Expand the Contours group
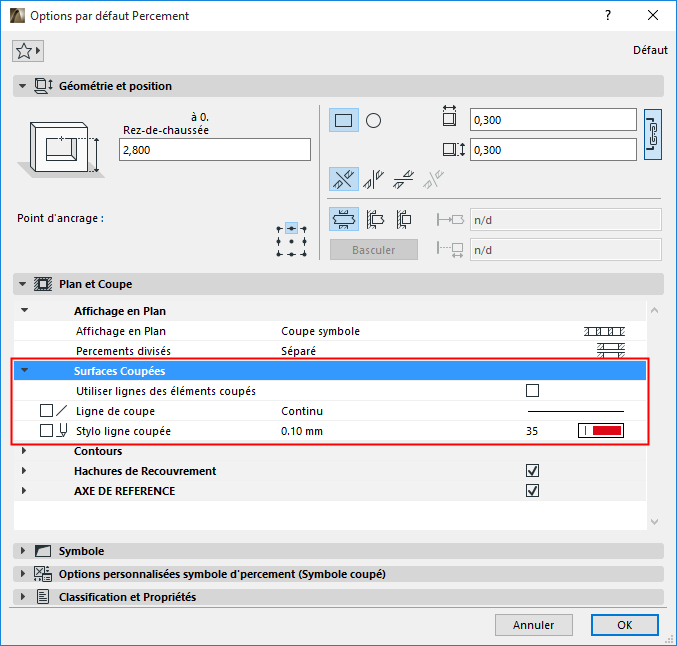 [x=24, y=451]
